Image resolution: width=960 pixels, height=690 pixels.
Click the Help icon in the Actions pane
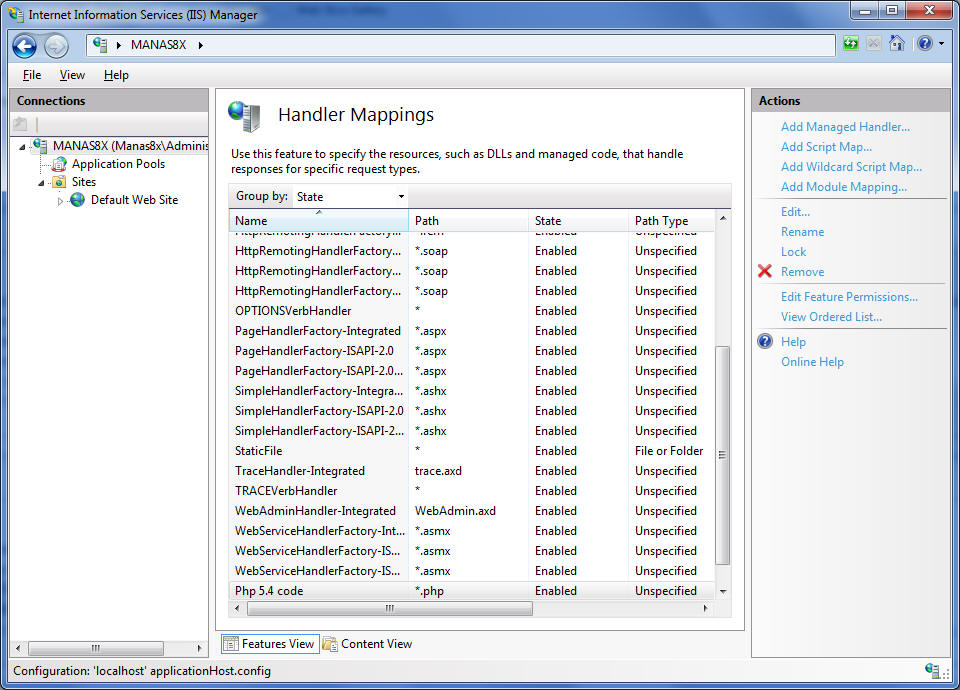(x=765, y=341)
